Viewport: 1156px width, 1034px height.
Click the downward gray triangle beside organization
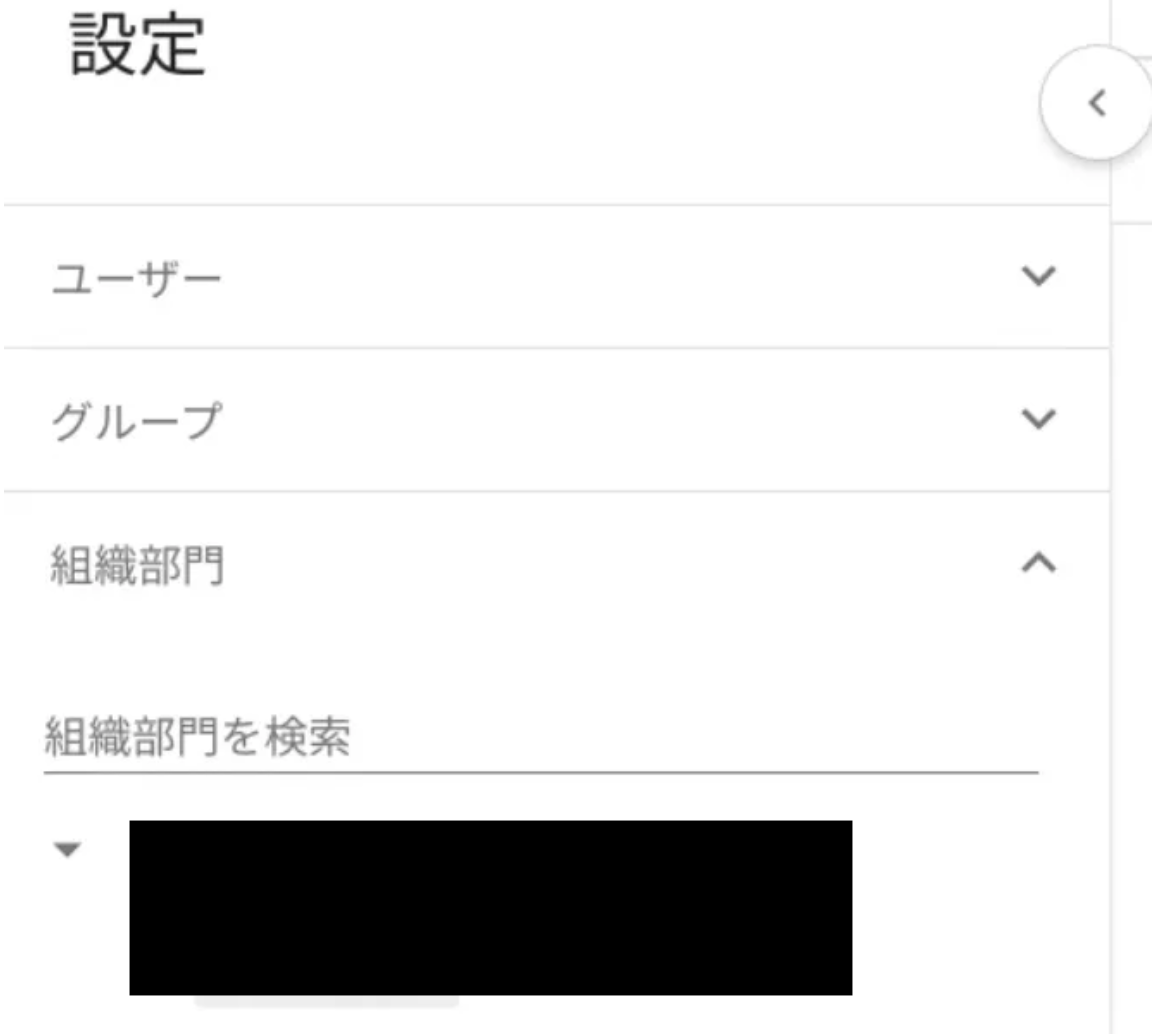pyautogui.click(x=67, y=850)
